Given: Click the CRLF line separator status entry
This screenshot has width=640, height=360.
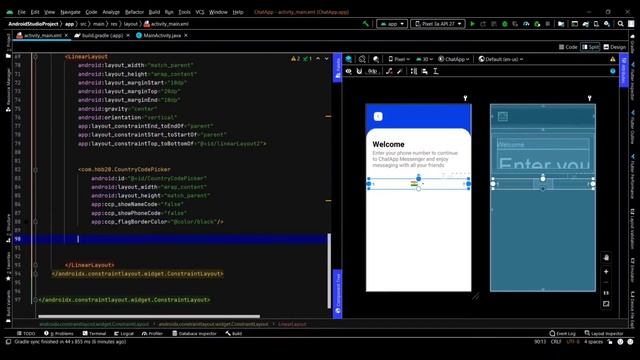Looking at the screenshot, I should 556,342.
